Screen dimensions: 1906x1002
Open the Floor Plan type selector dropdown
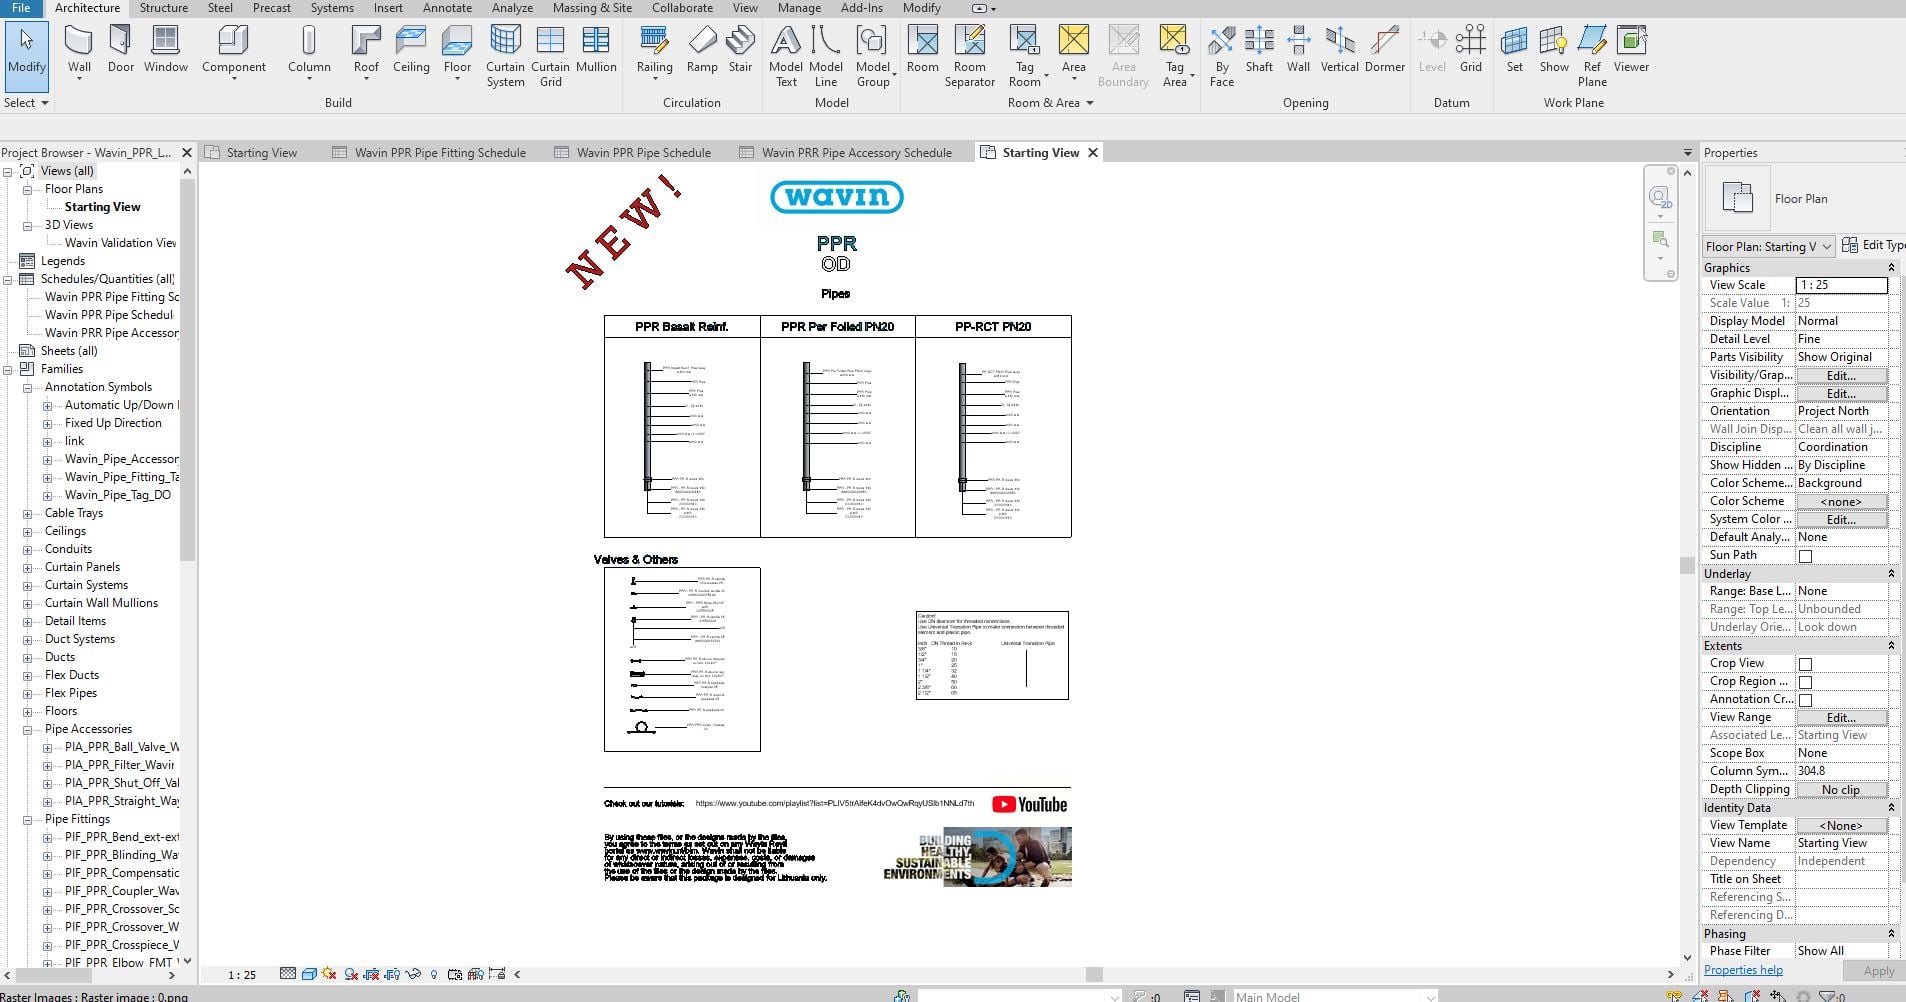[1769, 246]
